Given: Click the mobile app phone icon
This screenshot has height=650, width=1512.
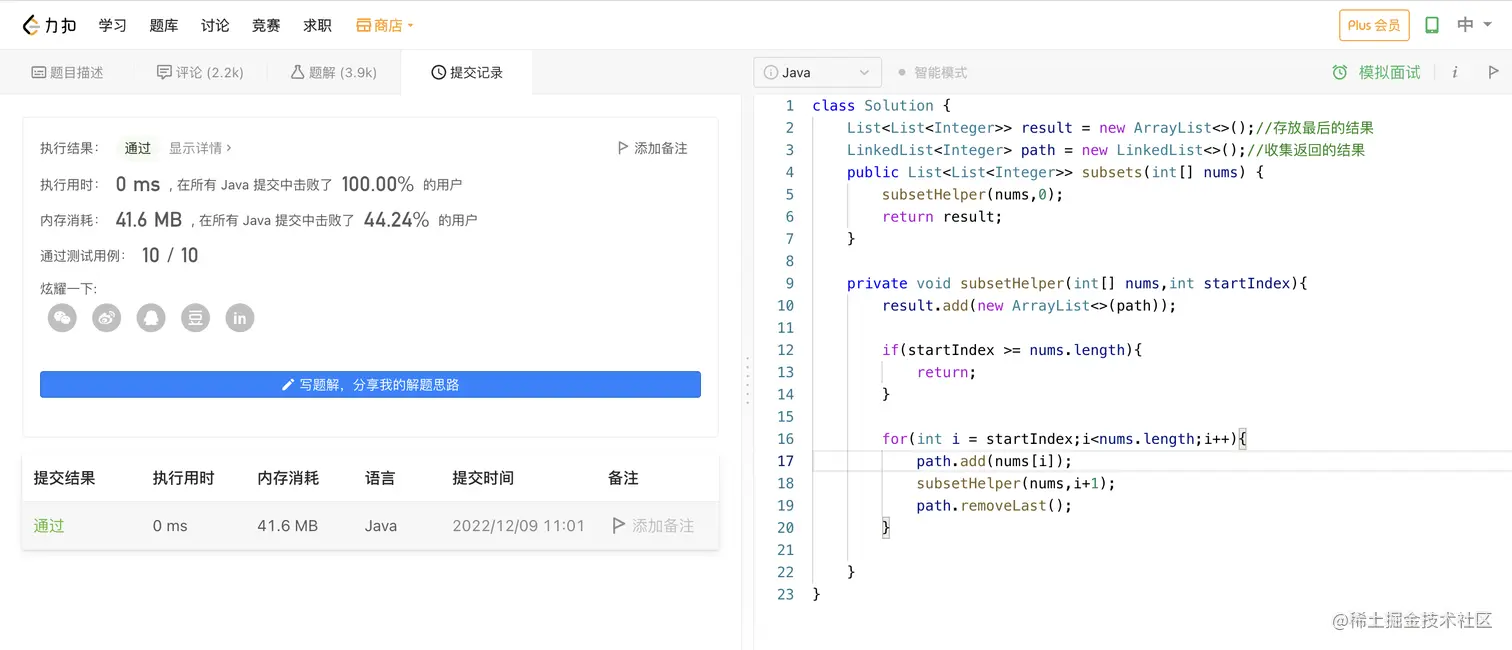Looking at the screenshot, I should click(1432, 25).
